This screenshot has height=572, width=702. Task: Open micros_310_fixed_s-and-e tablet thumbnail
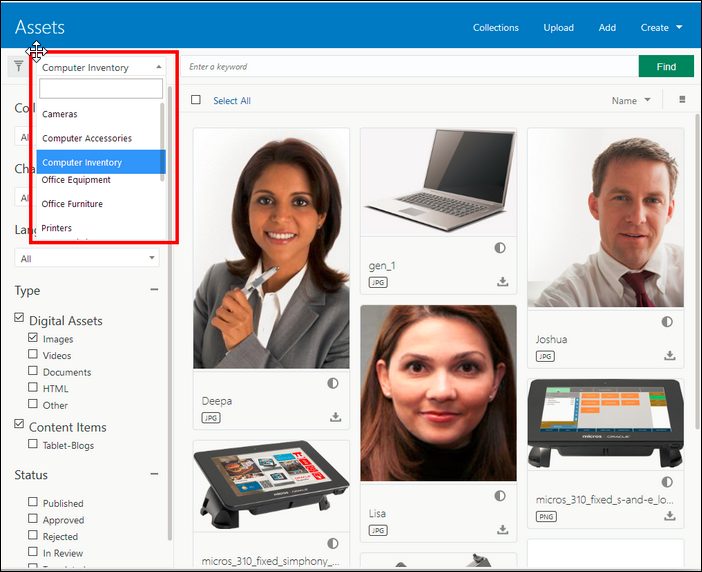pyautogui.click(x=605, y=423)
